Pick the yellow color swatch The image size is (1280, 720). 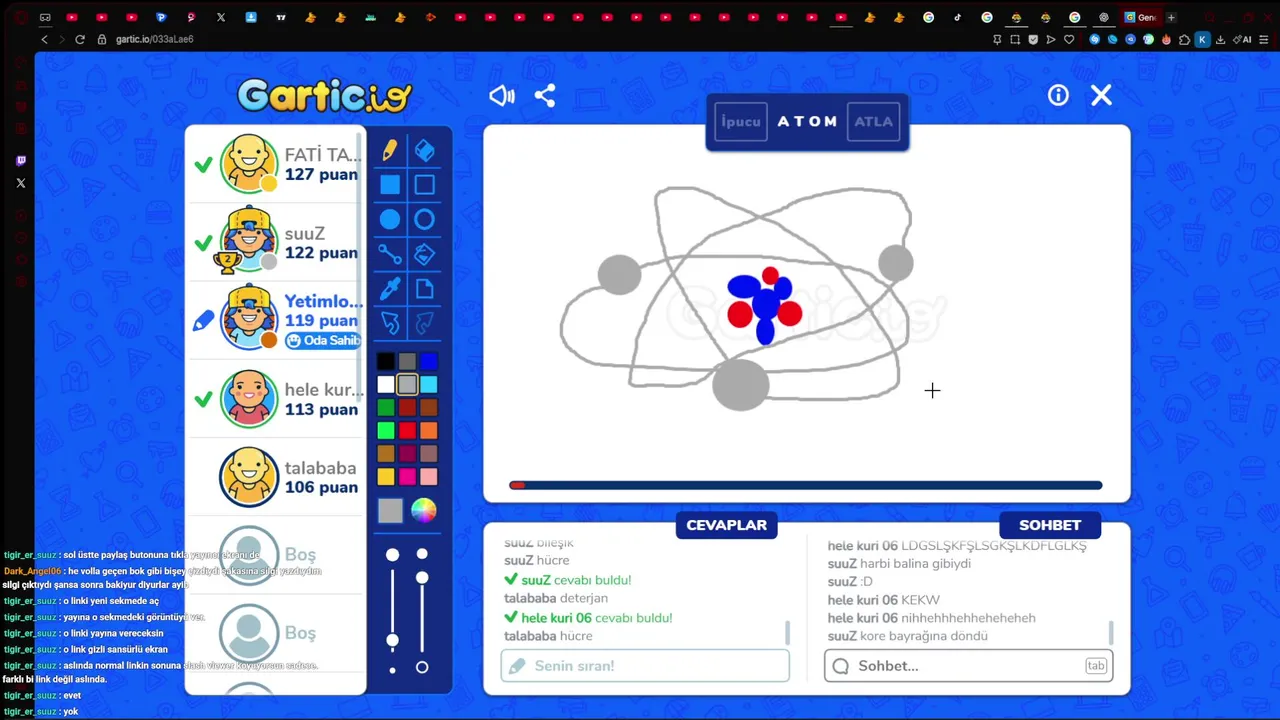point(386,477)
